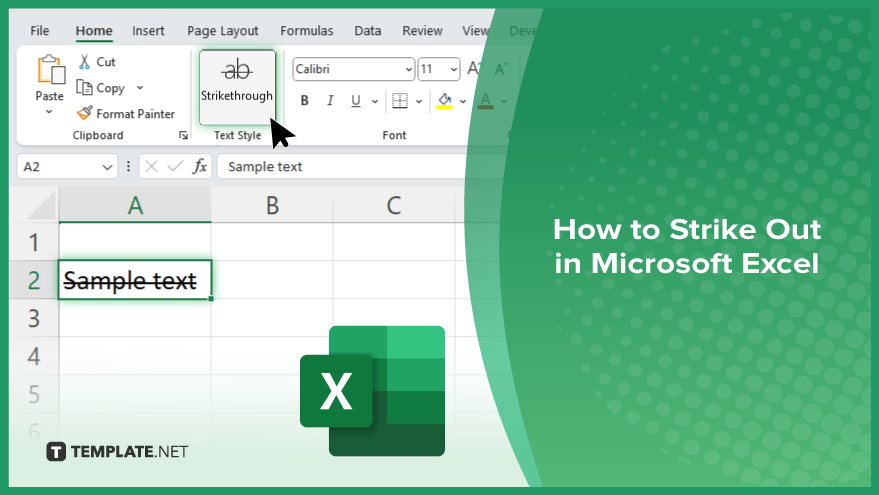879x495 pixels.
Task: Open the Review tab
Action: [423, 31]
